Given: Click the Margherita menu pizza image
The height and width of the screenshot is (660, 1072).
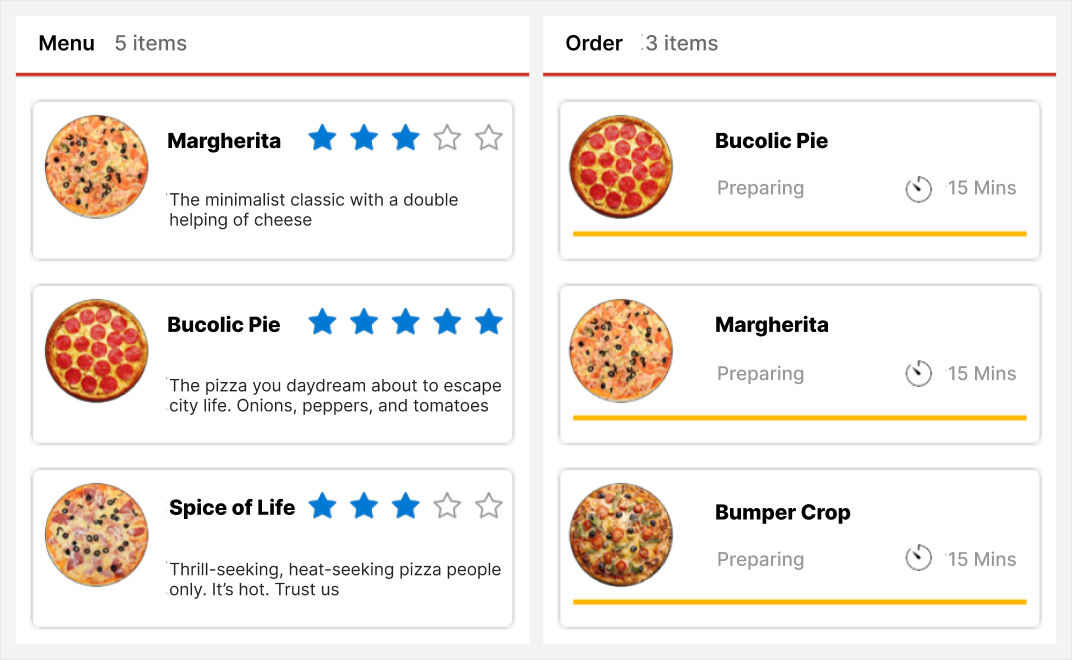Looking at the screenshot, I should [x=97, y=167].
